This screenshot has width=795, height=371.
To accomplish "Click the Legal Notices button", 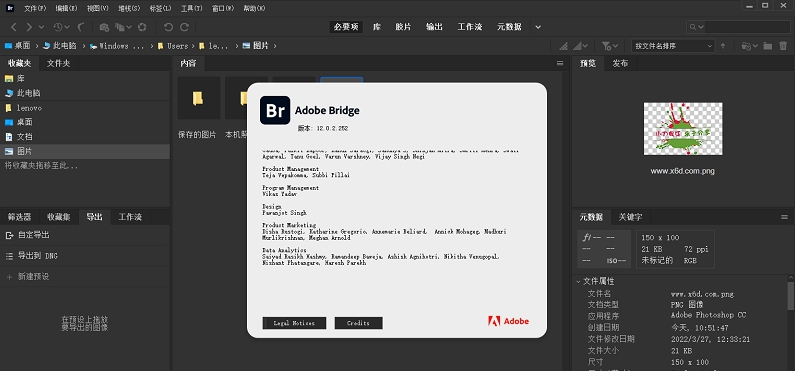I will pyautogui.click(x=294, y=323).
